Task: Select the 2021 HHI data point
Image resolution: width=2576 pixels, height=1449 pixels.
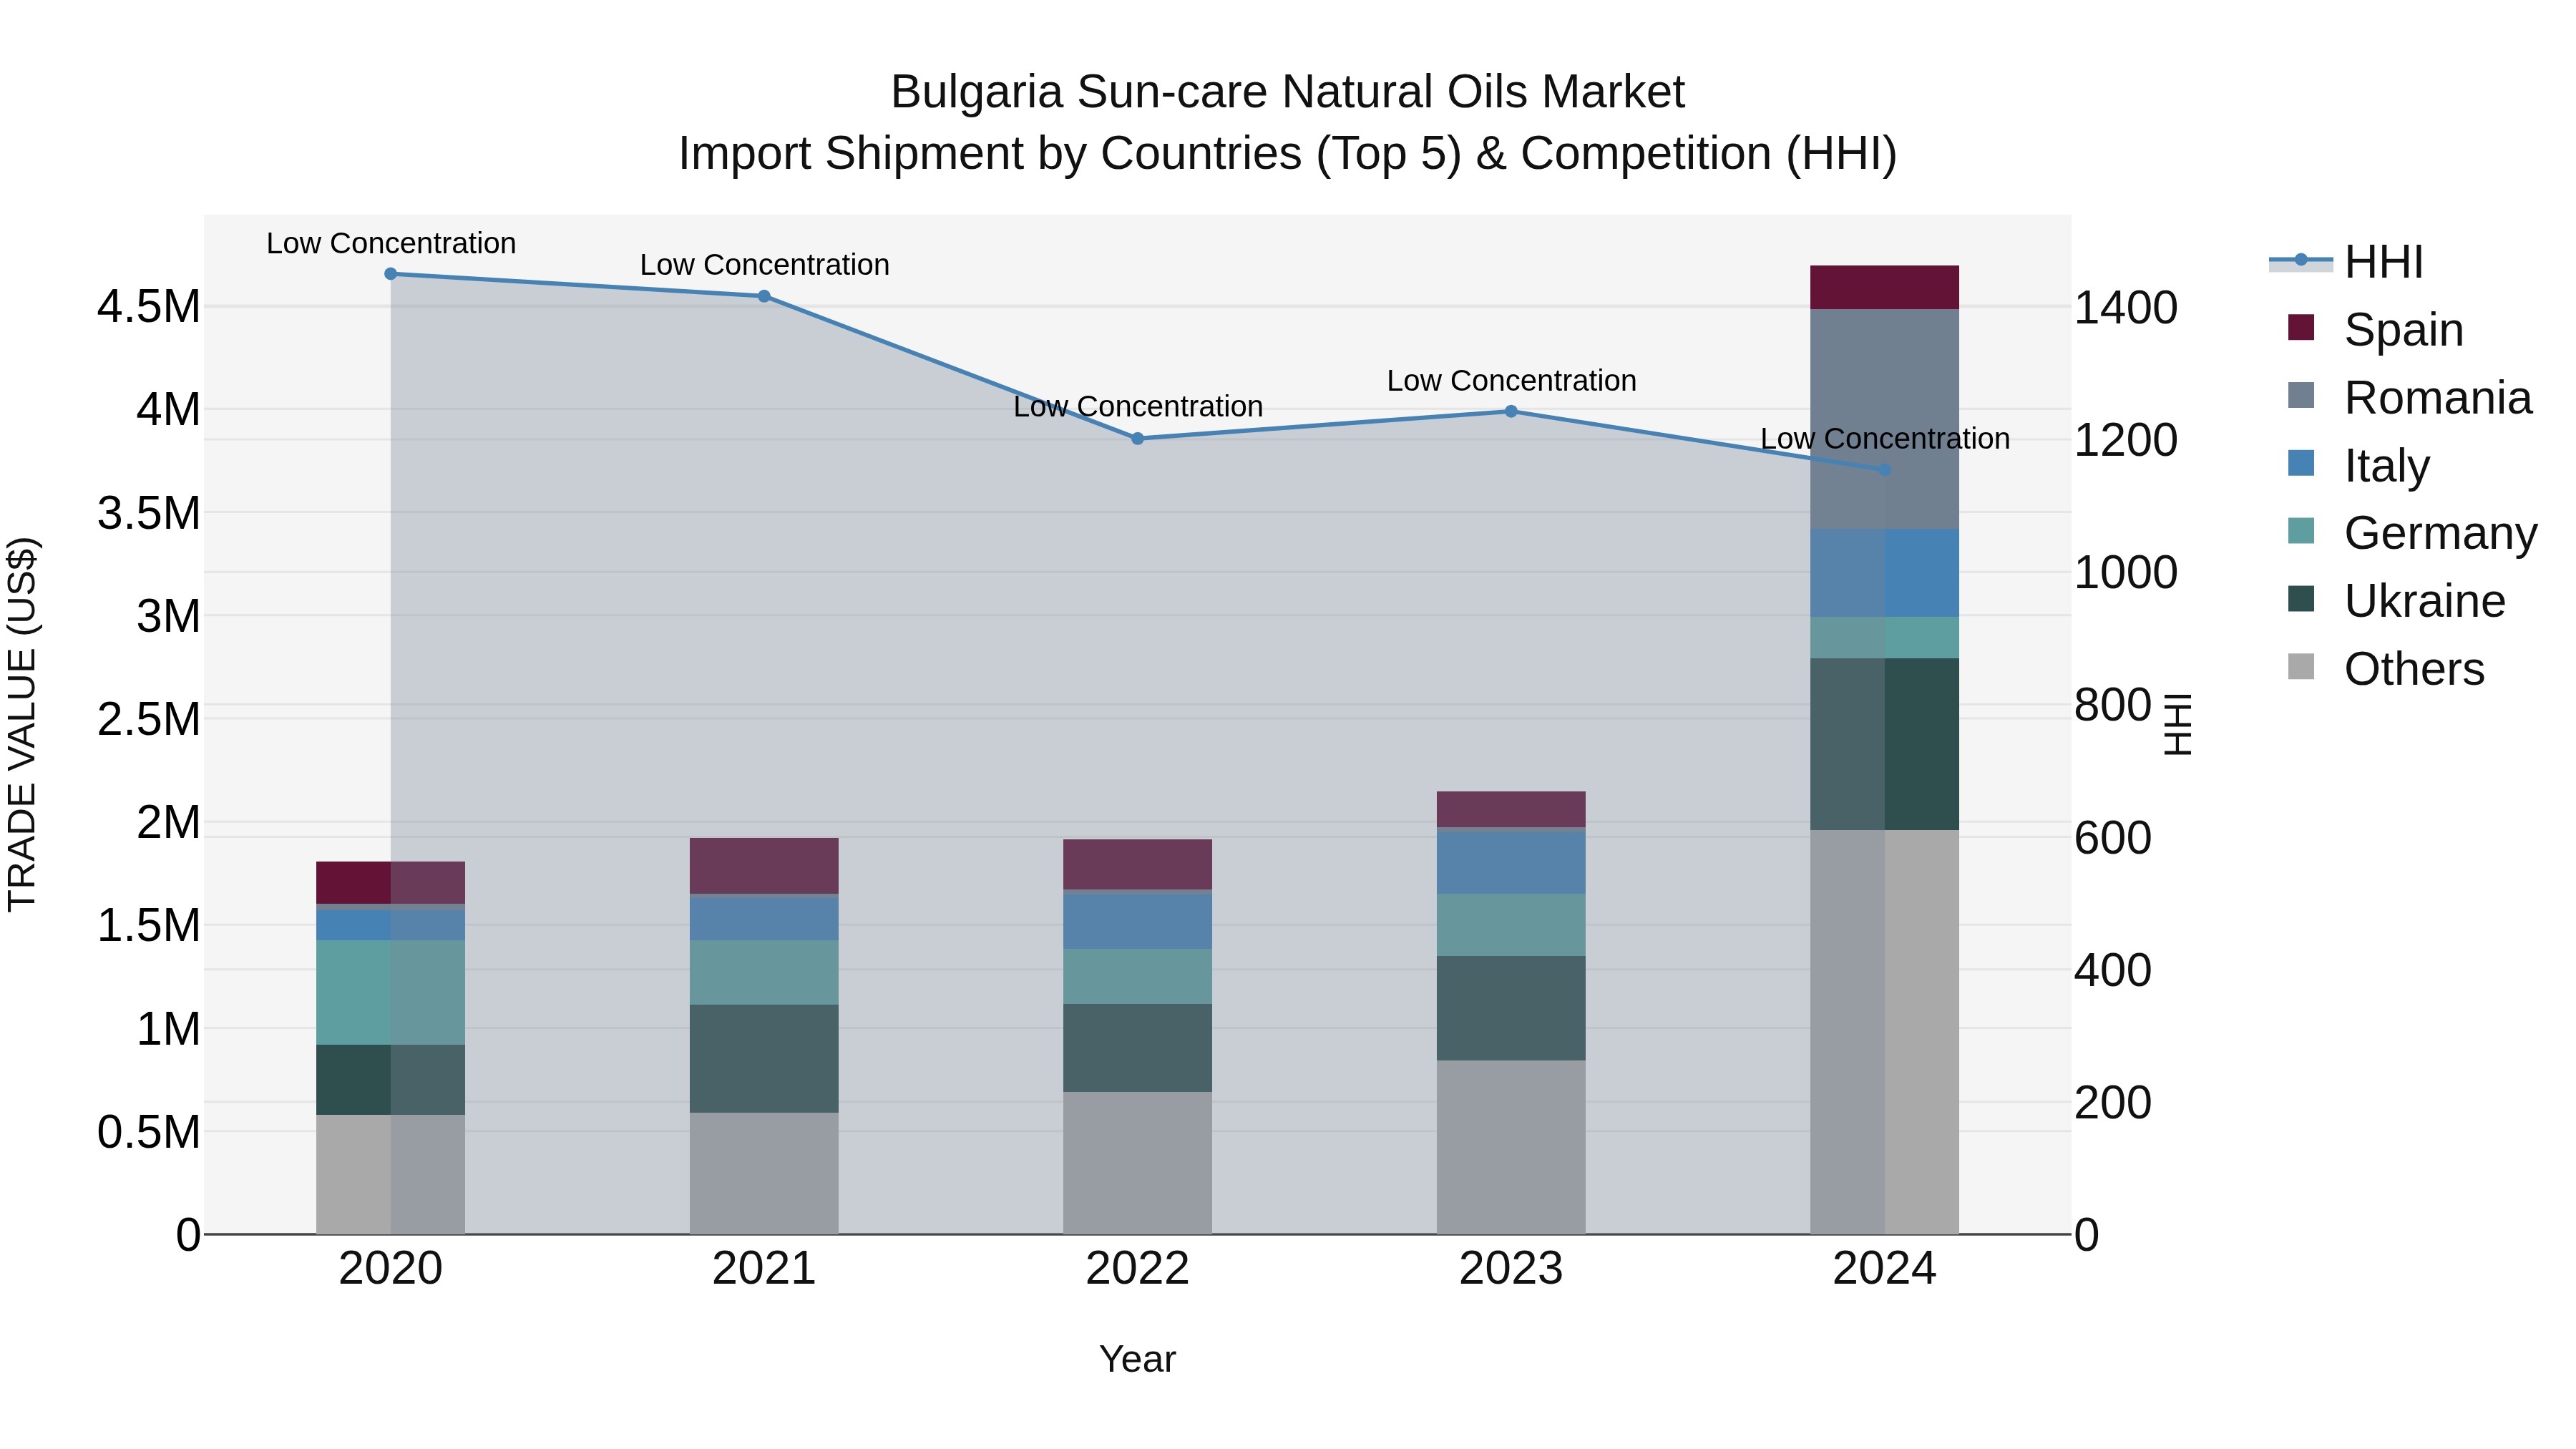Action: pos(764,296)
